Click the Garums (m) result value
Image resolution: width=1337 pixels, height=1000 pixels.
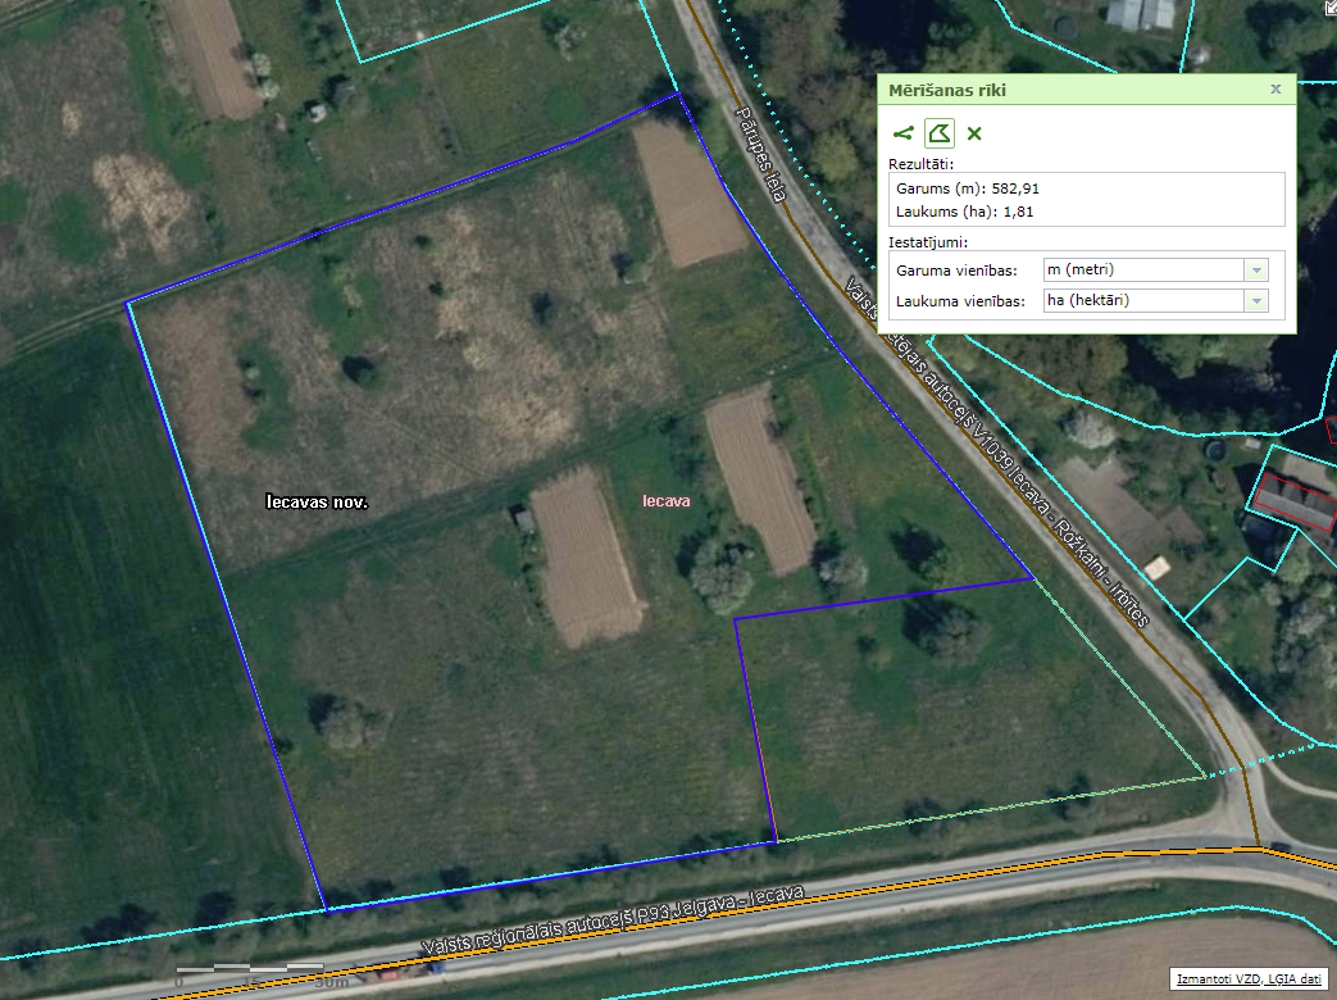click(x=1015, y=188)
